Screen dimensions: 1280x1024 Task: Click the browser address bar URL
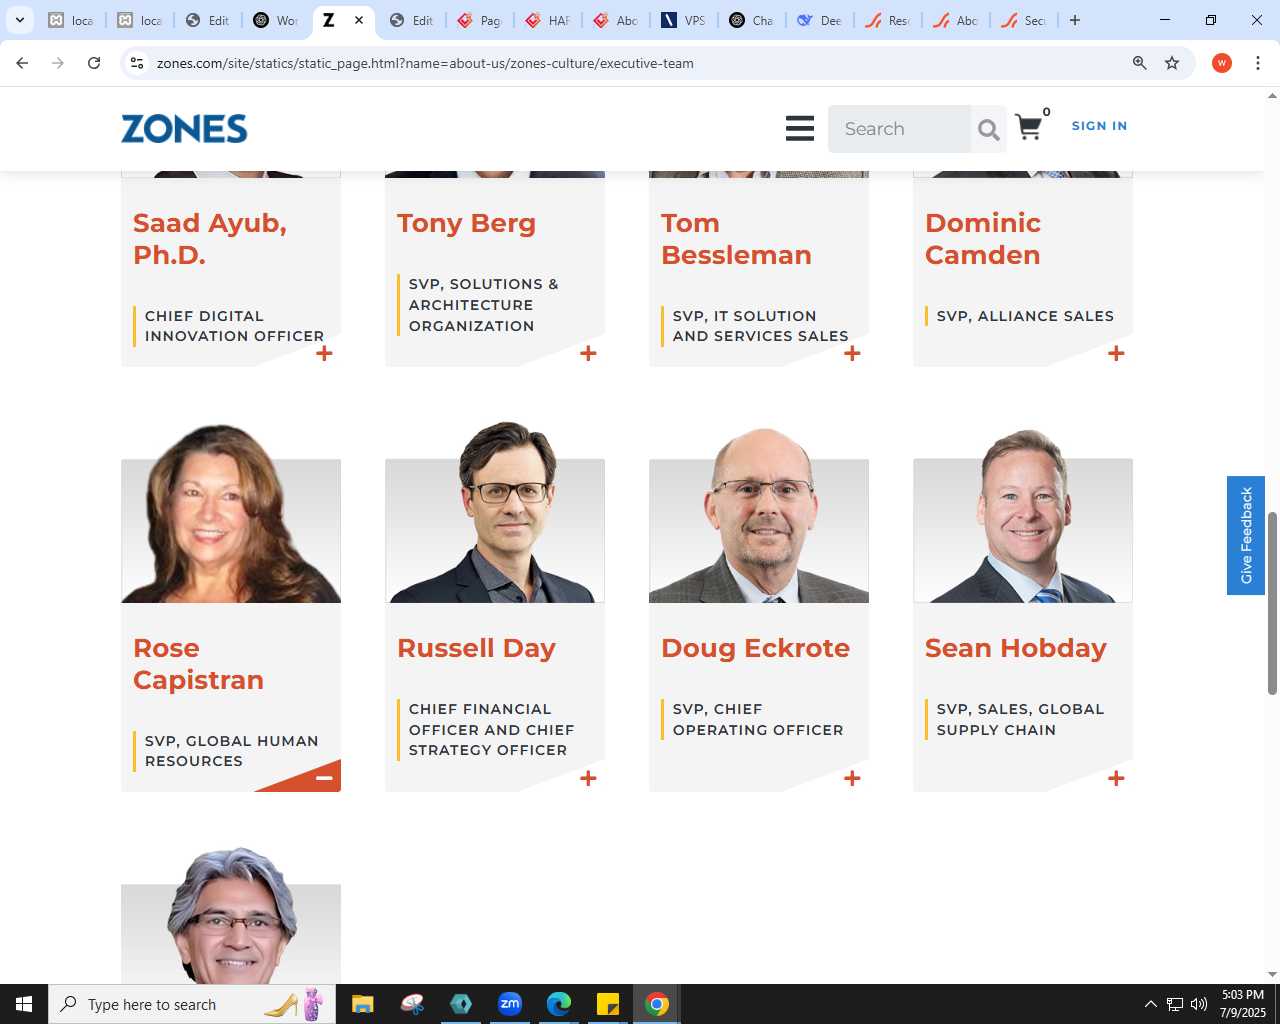[425, 63]
